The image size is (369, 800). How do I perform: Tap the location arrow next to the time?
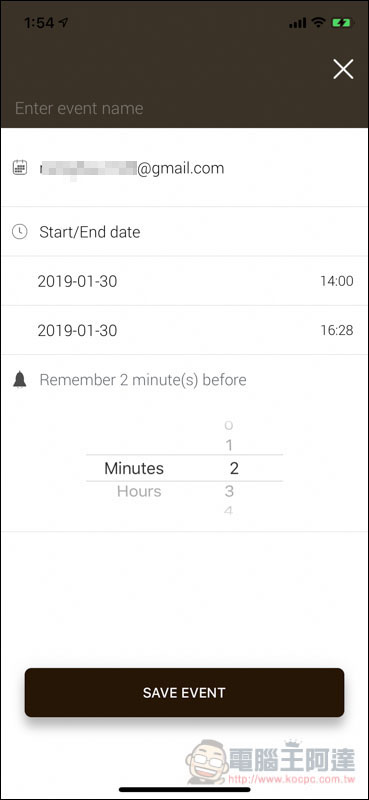point(63,22)
